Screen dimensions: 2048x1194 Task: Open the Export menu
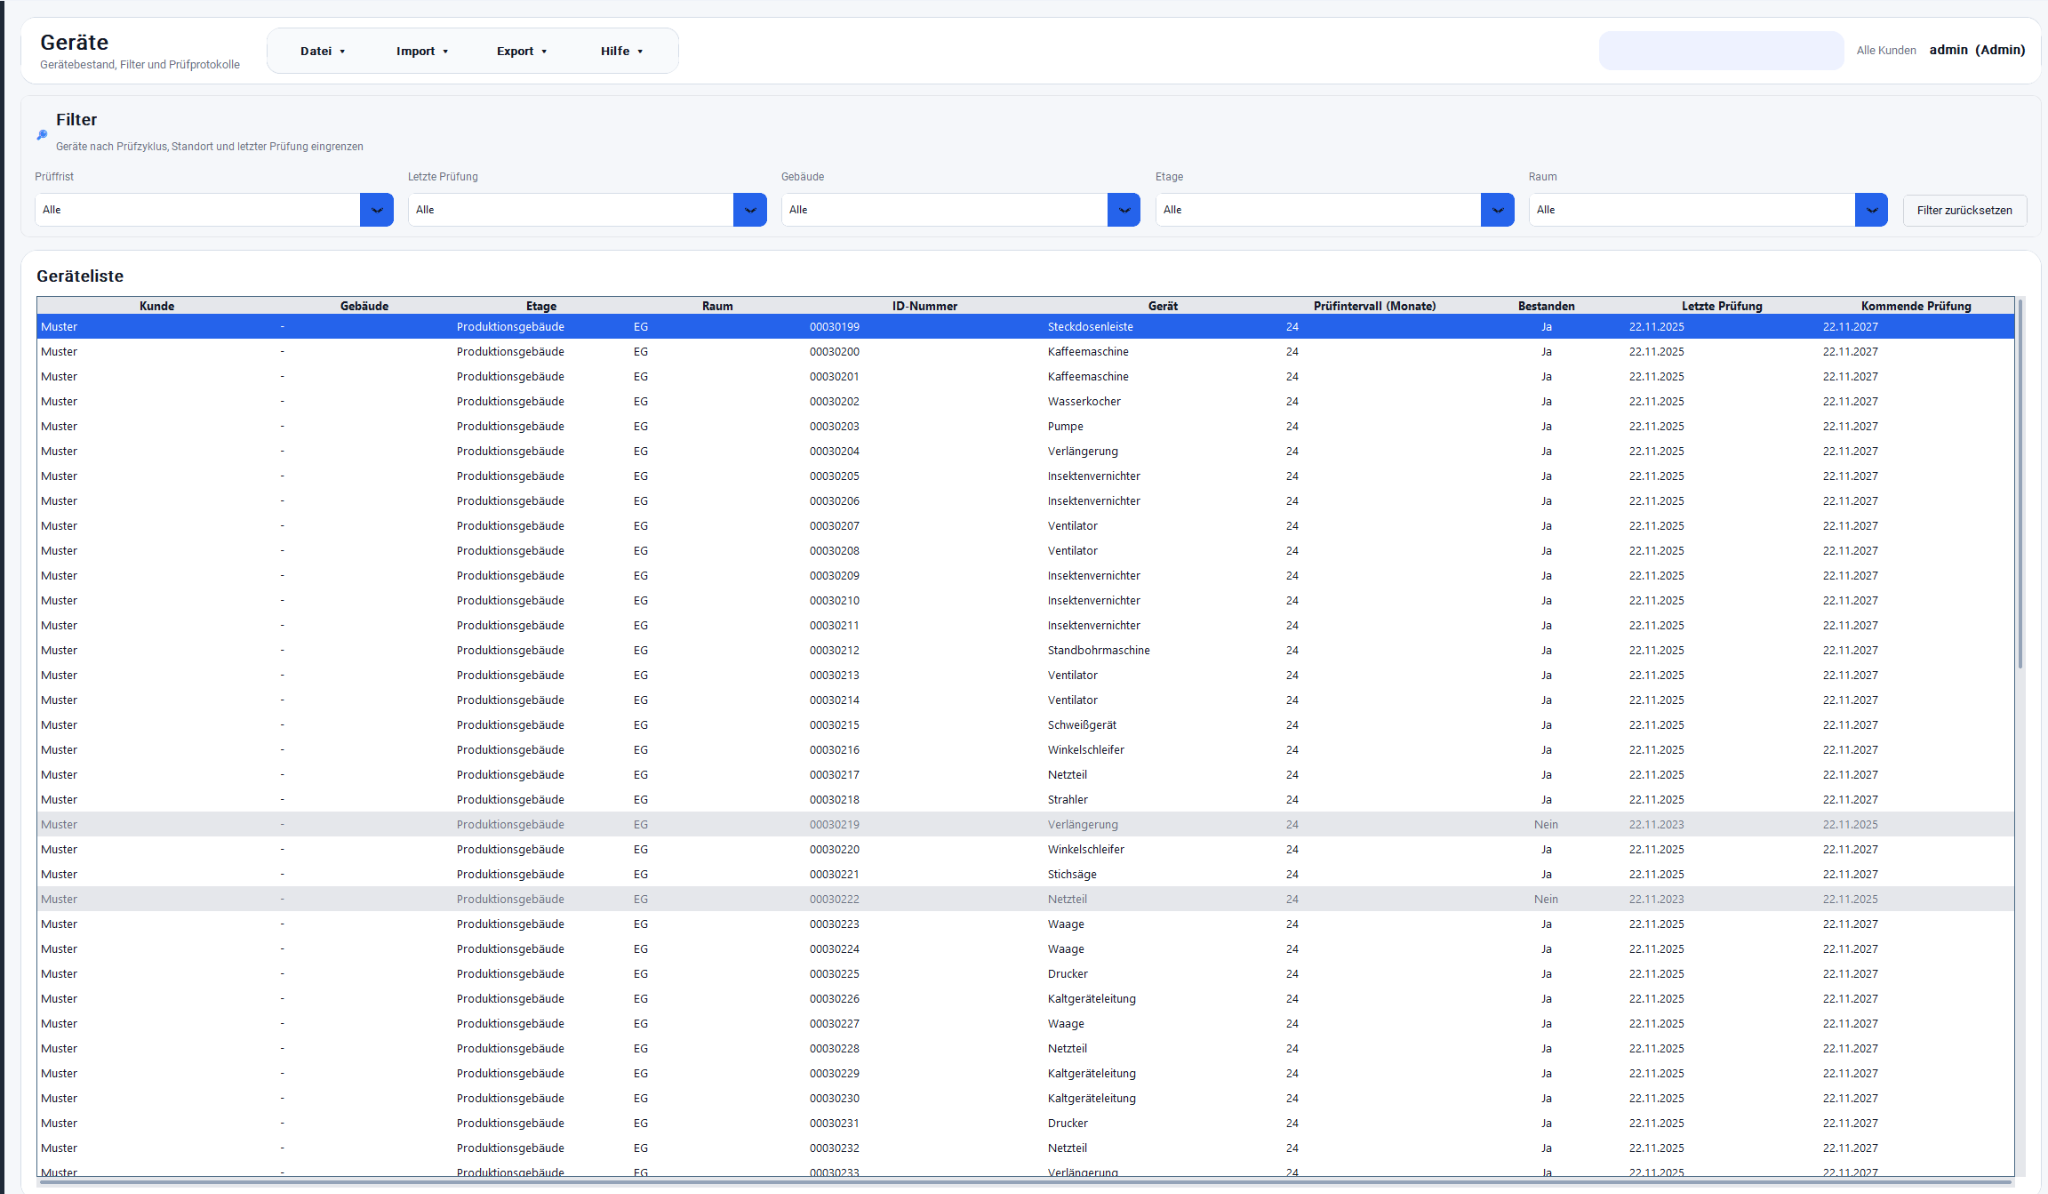point(522,51)
